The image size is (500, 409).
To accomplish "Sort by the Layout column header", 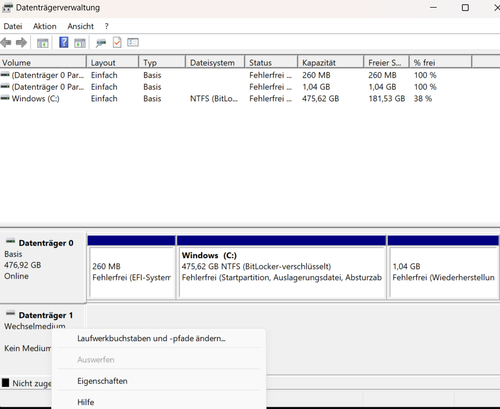I will pos(113,62).
